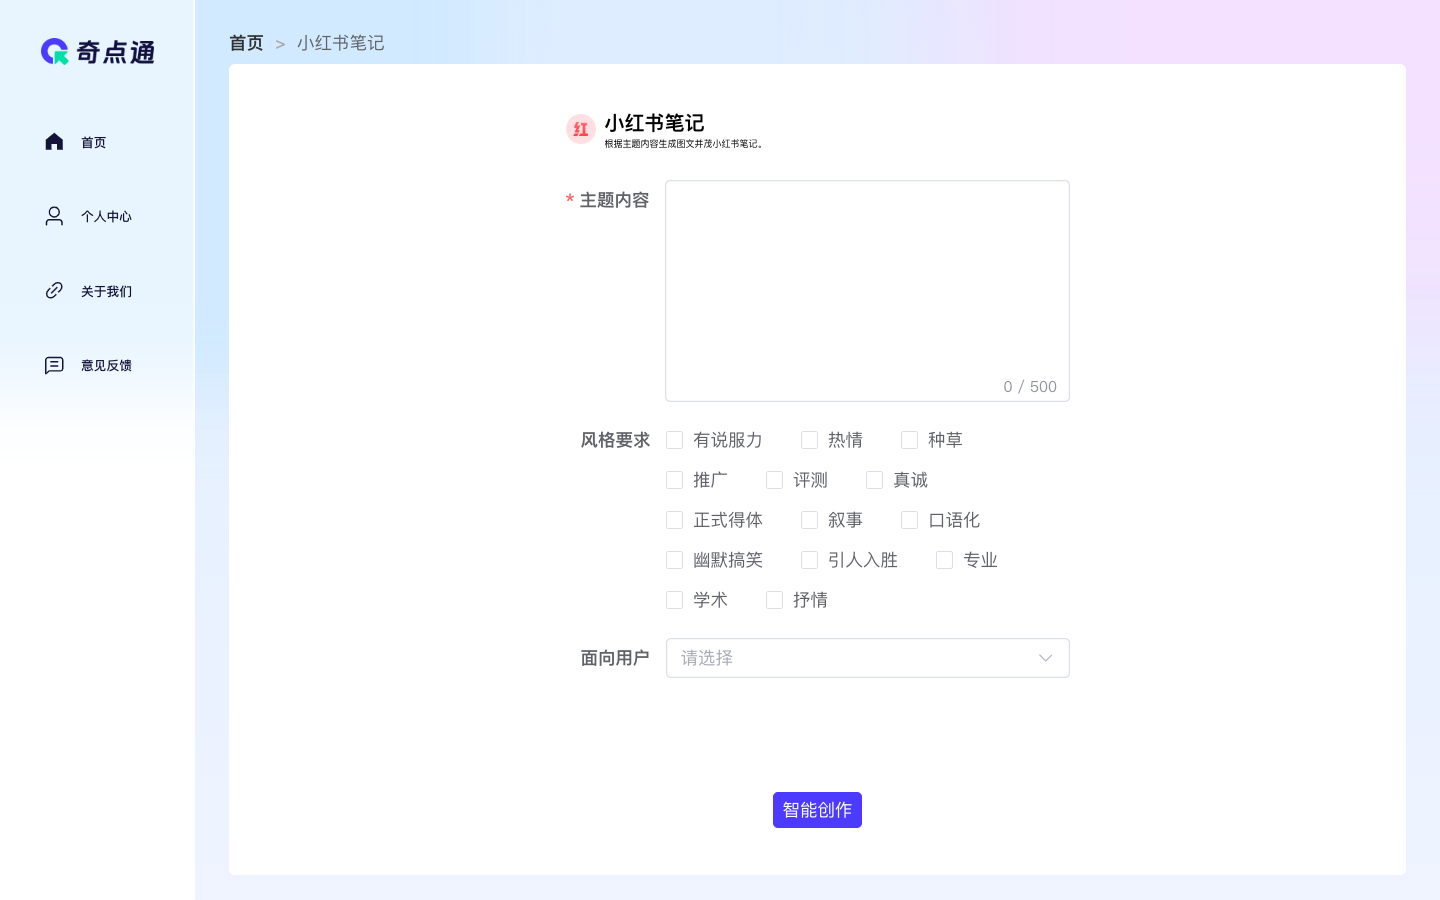
Task: Open audience options from the select box
Action: (x=867, y=658)
